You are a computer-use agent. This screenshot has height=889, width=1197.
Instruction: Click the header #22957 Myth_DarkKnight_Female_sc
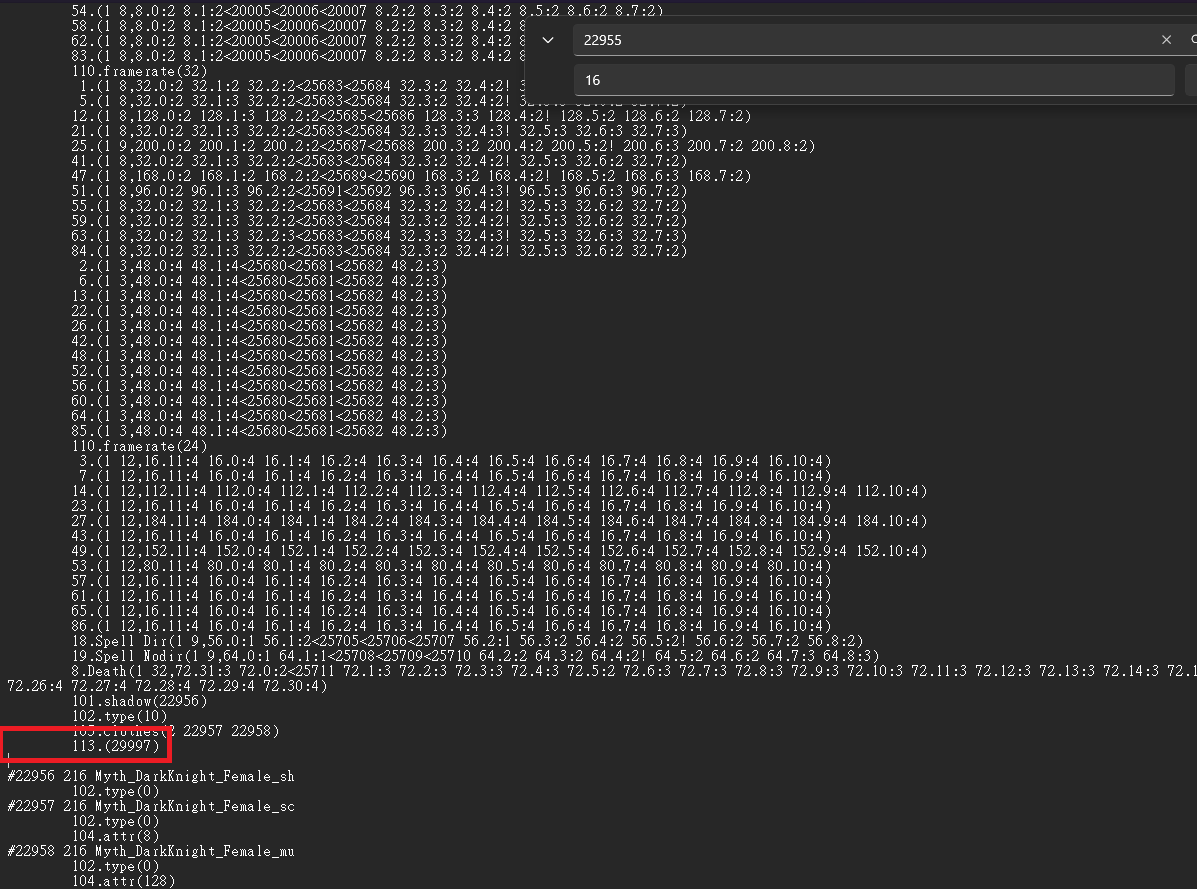point(151,806)
